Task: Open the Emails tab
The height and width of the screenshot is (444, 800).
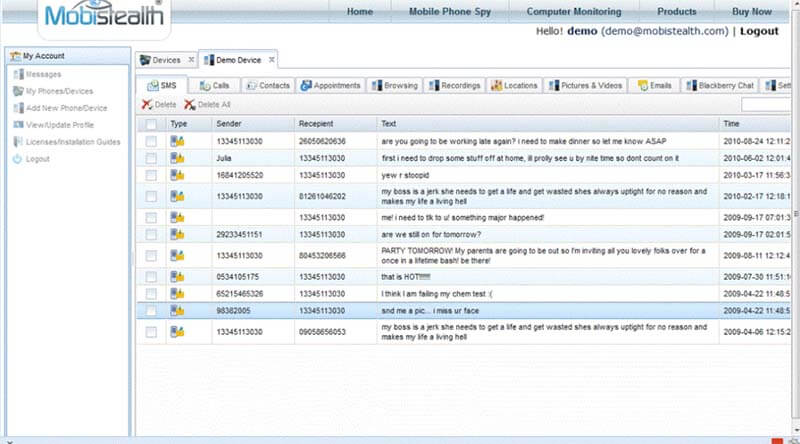Action: point(655,85)
